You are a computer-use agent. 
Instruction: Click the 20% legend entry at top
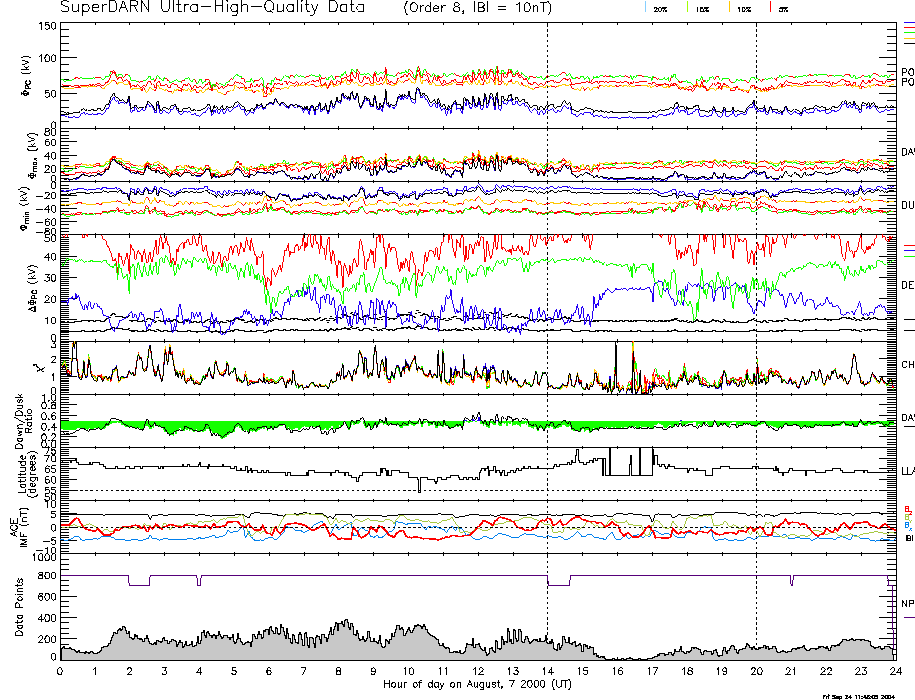coord(660,8)
